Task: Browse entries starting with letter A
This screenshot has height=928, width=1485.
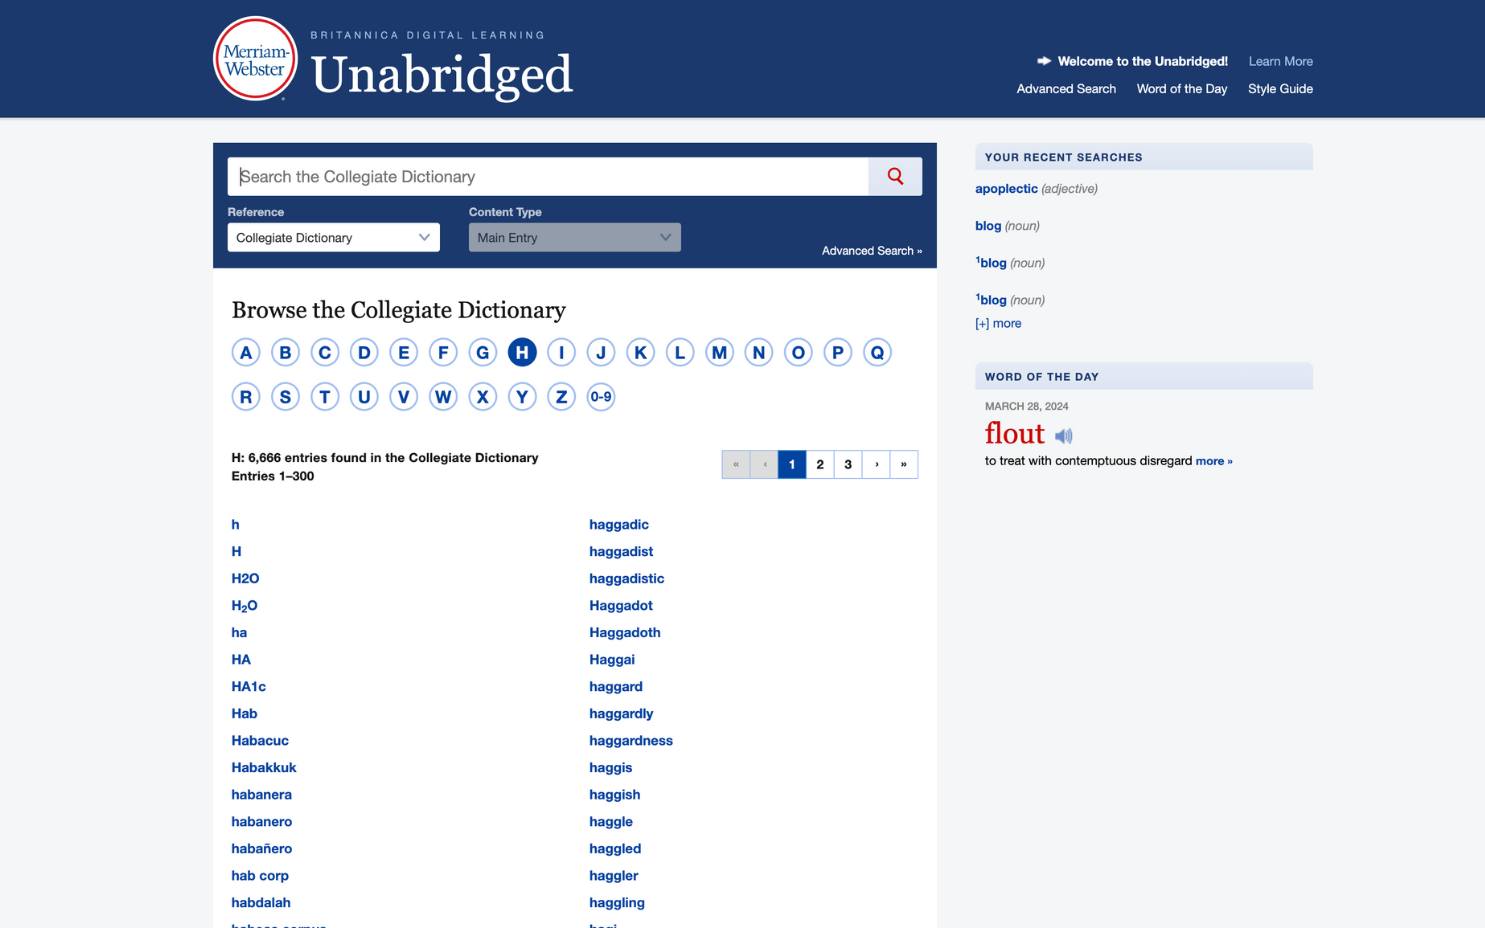Action: [x=246, y=353]
